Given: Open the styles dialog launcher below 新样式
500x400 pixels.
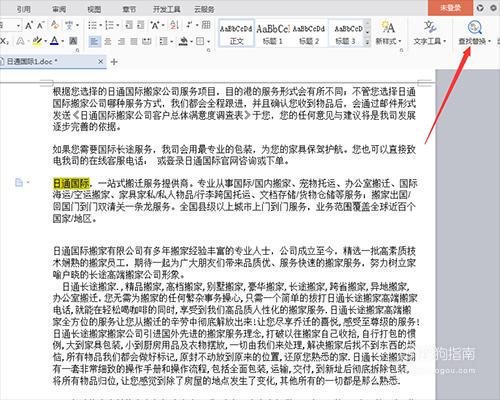Looking at the screenshot, I should click(x=402, y=50).
